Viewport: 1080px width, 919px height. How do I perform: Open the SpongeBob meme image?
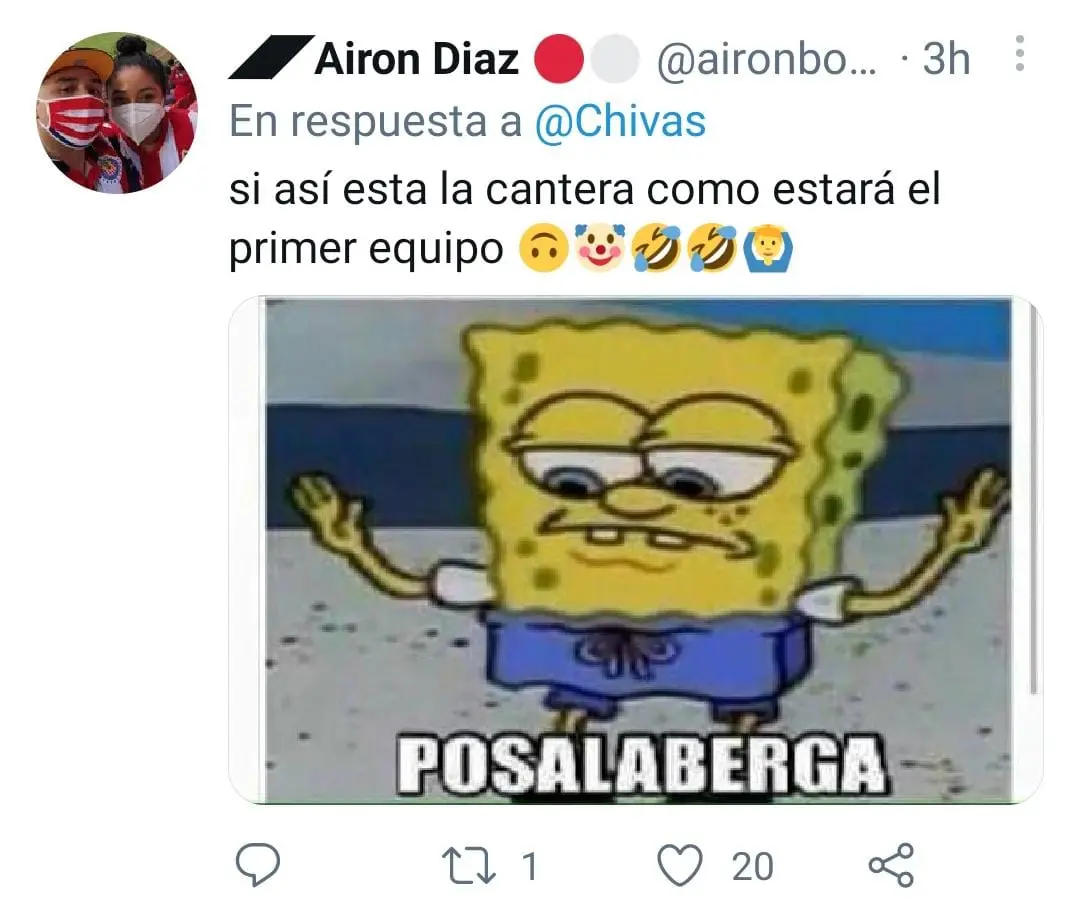point(636,550)
